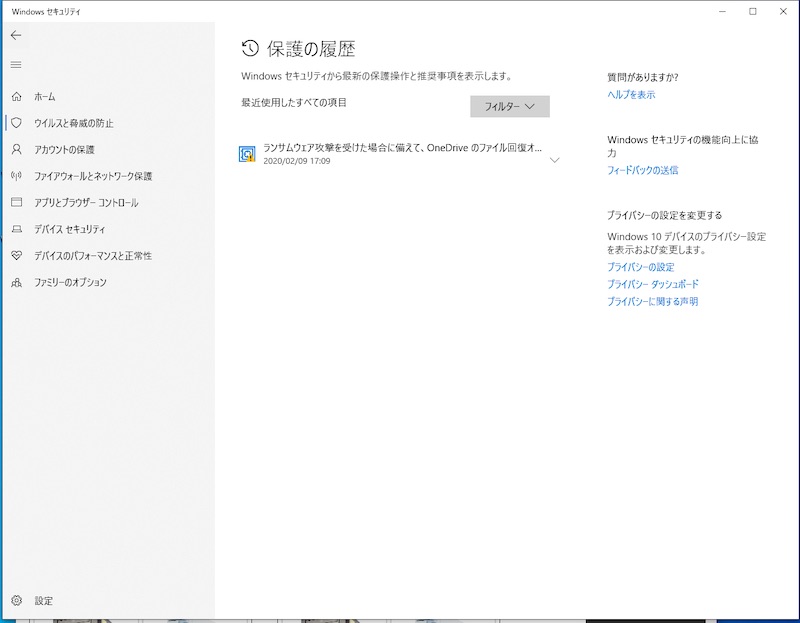
Task: Click the app and browser control window icon
Action: 16,203
